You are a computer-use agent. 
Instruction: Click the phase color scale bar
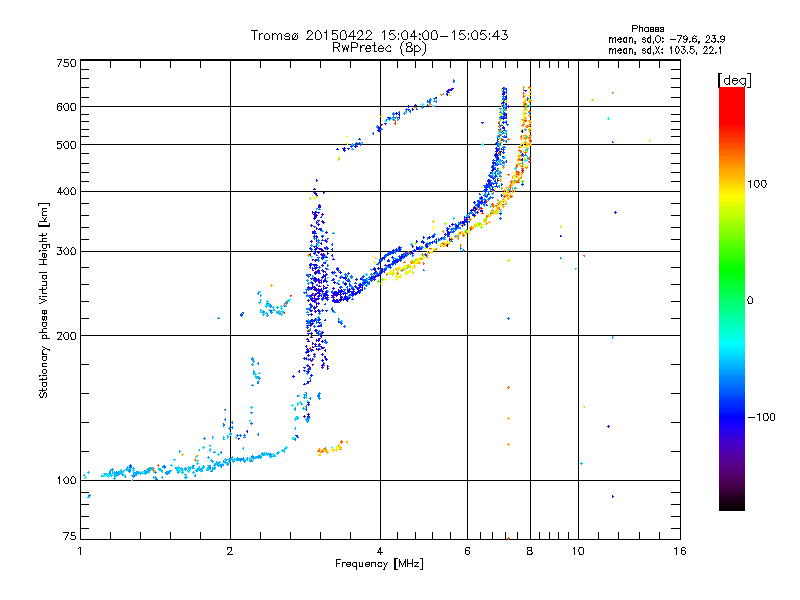[x=732, y=298]
